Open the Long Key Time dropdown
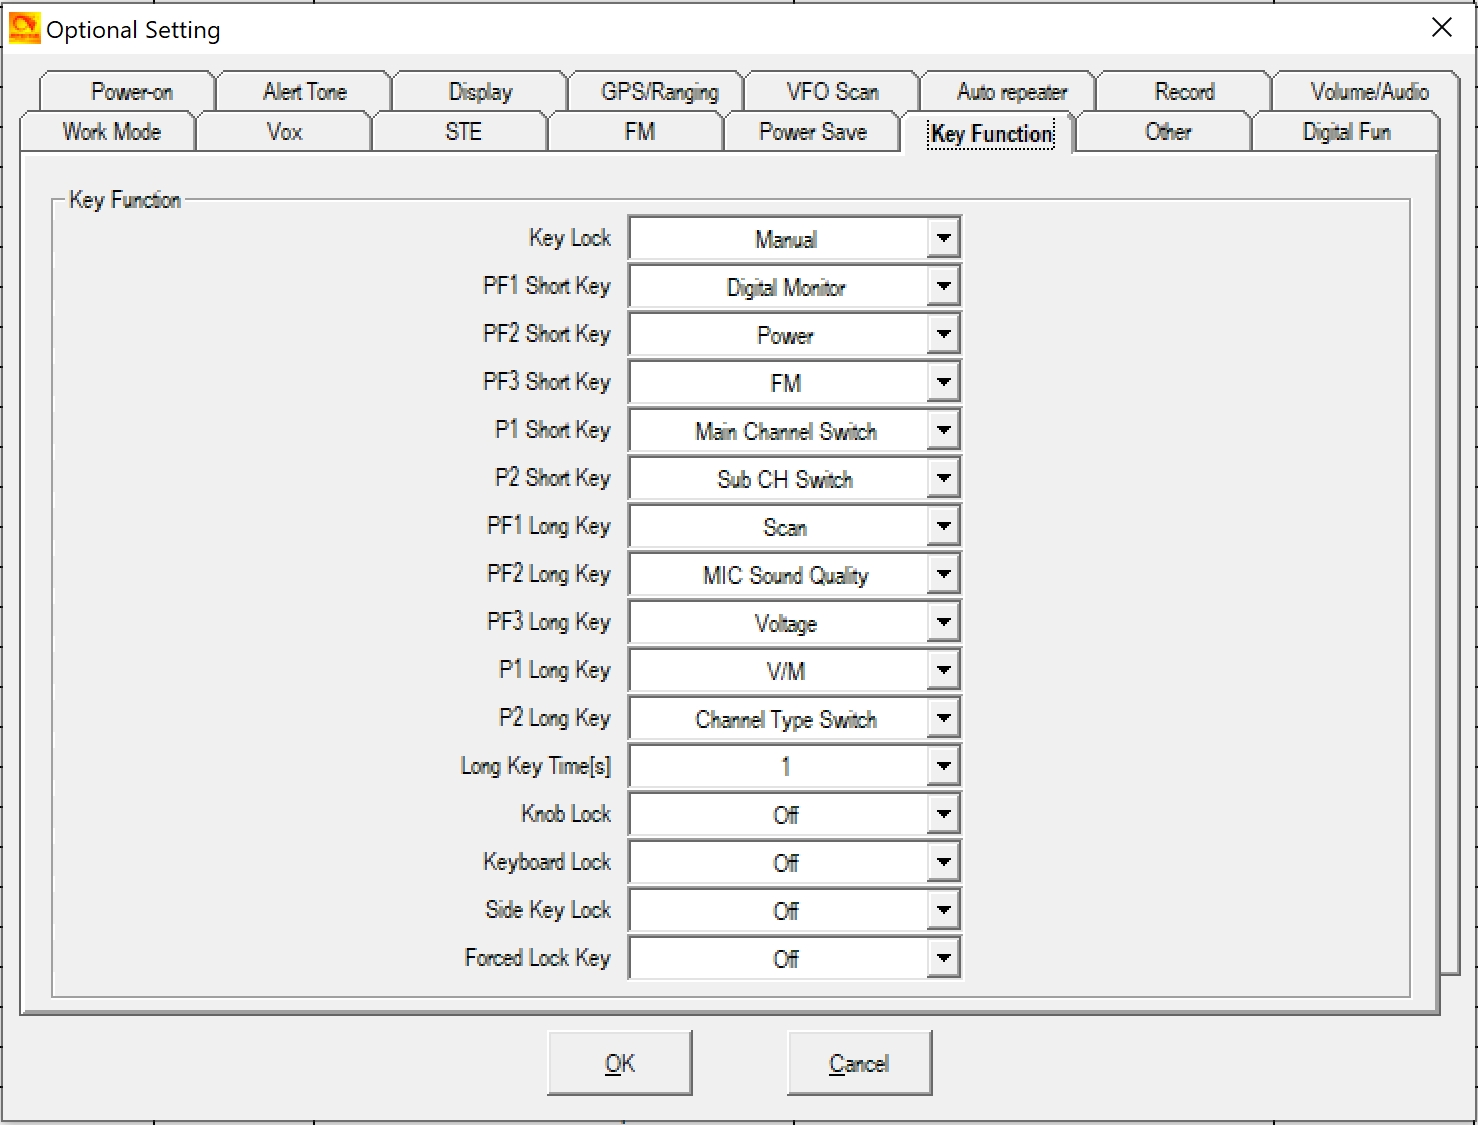Viewport: 1478px width, 1125px height. [x=942, y=767]
